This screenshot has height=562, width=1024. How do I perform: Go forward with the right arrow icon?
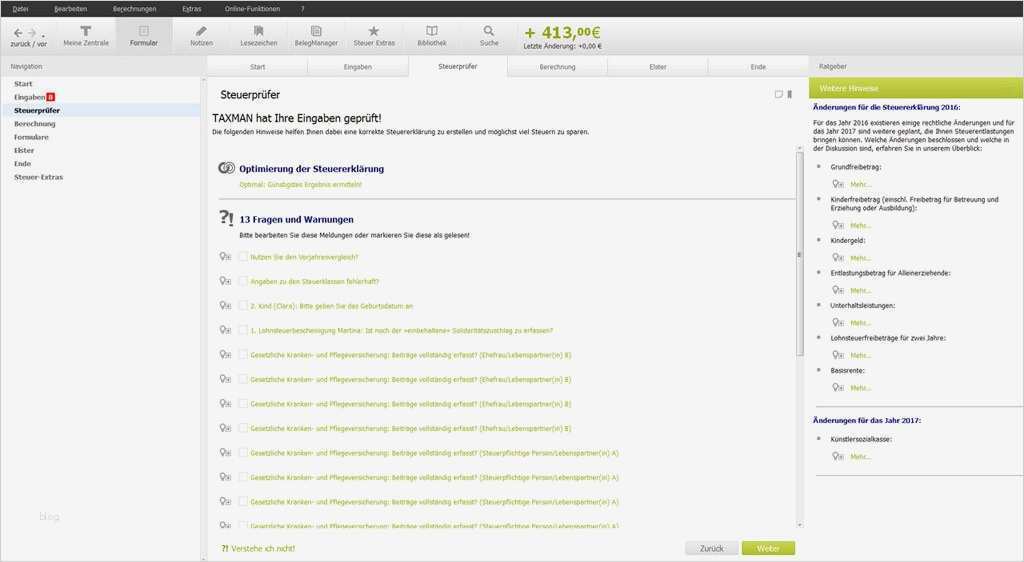(31, 33)
